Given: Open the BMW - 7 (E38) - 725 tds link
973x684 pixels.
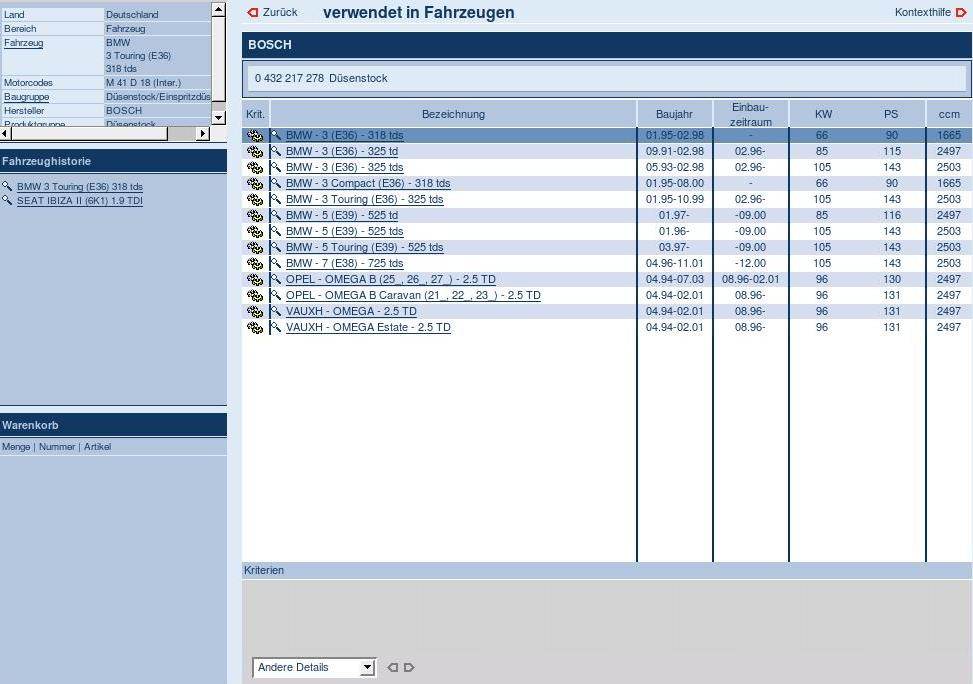Looking at the screenshot, I should tap(344, 264).
